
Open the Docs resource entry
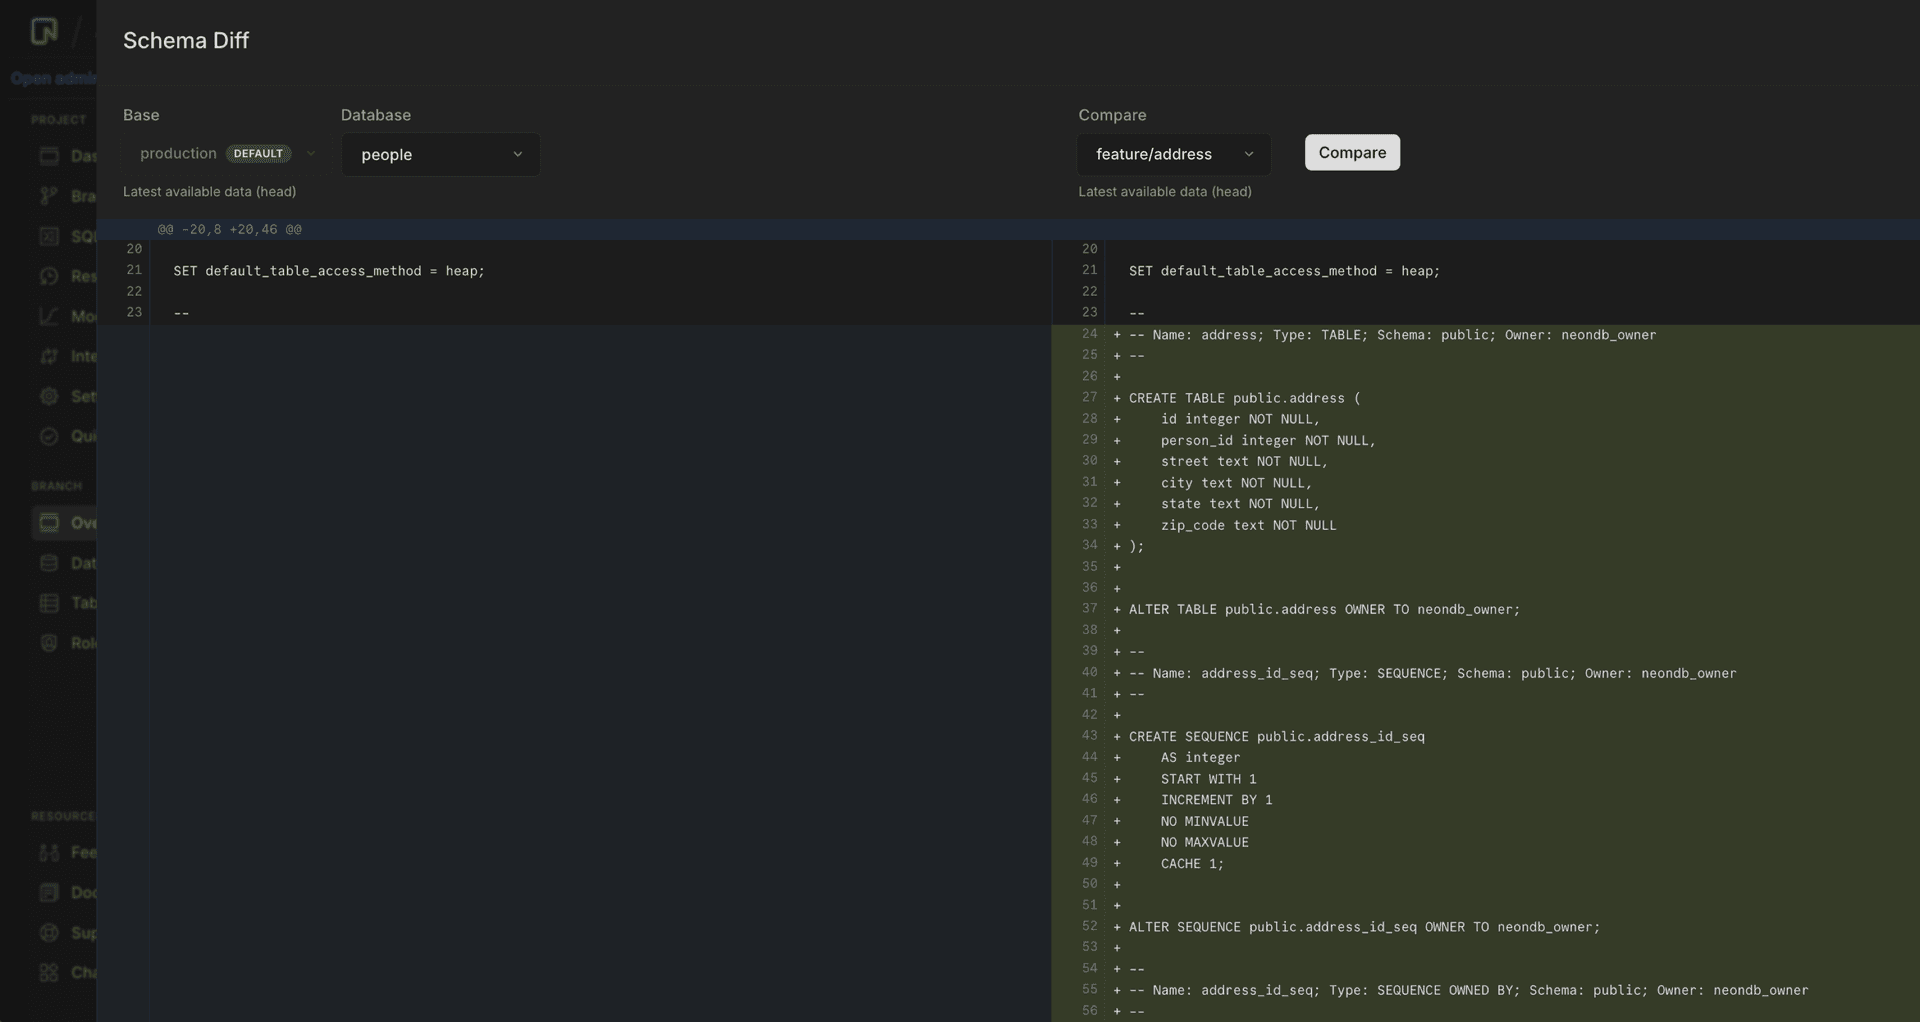point(50,892)
